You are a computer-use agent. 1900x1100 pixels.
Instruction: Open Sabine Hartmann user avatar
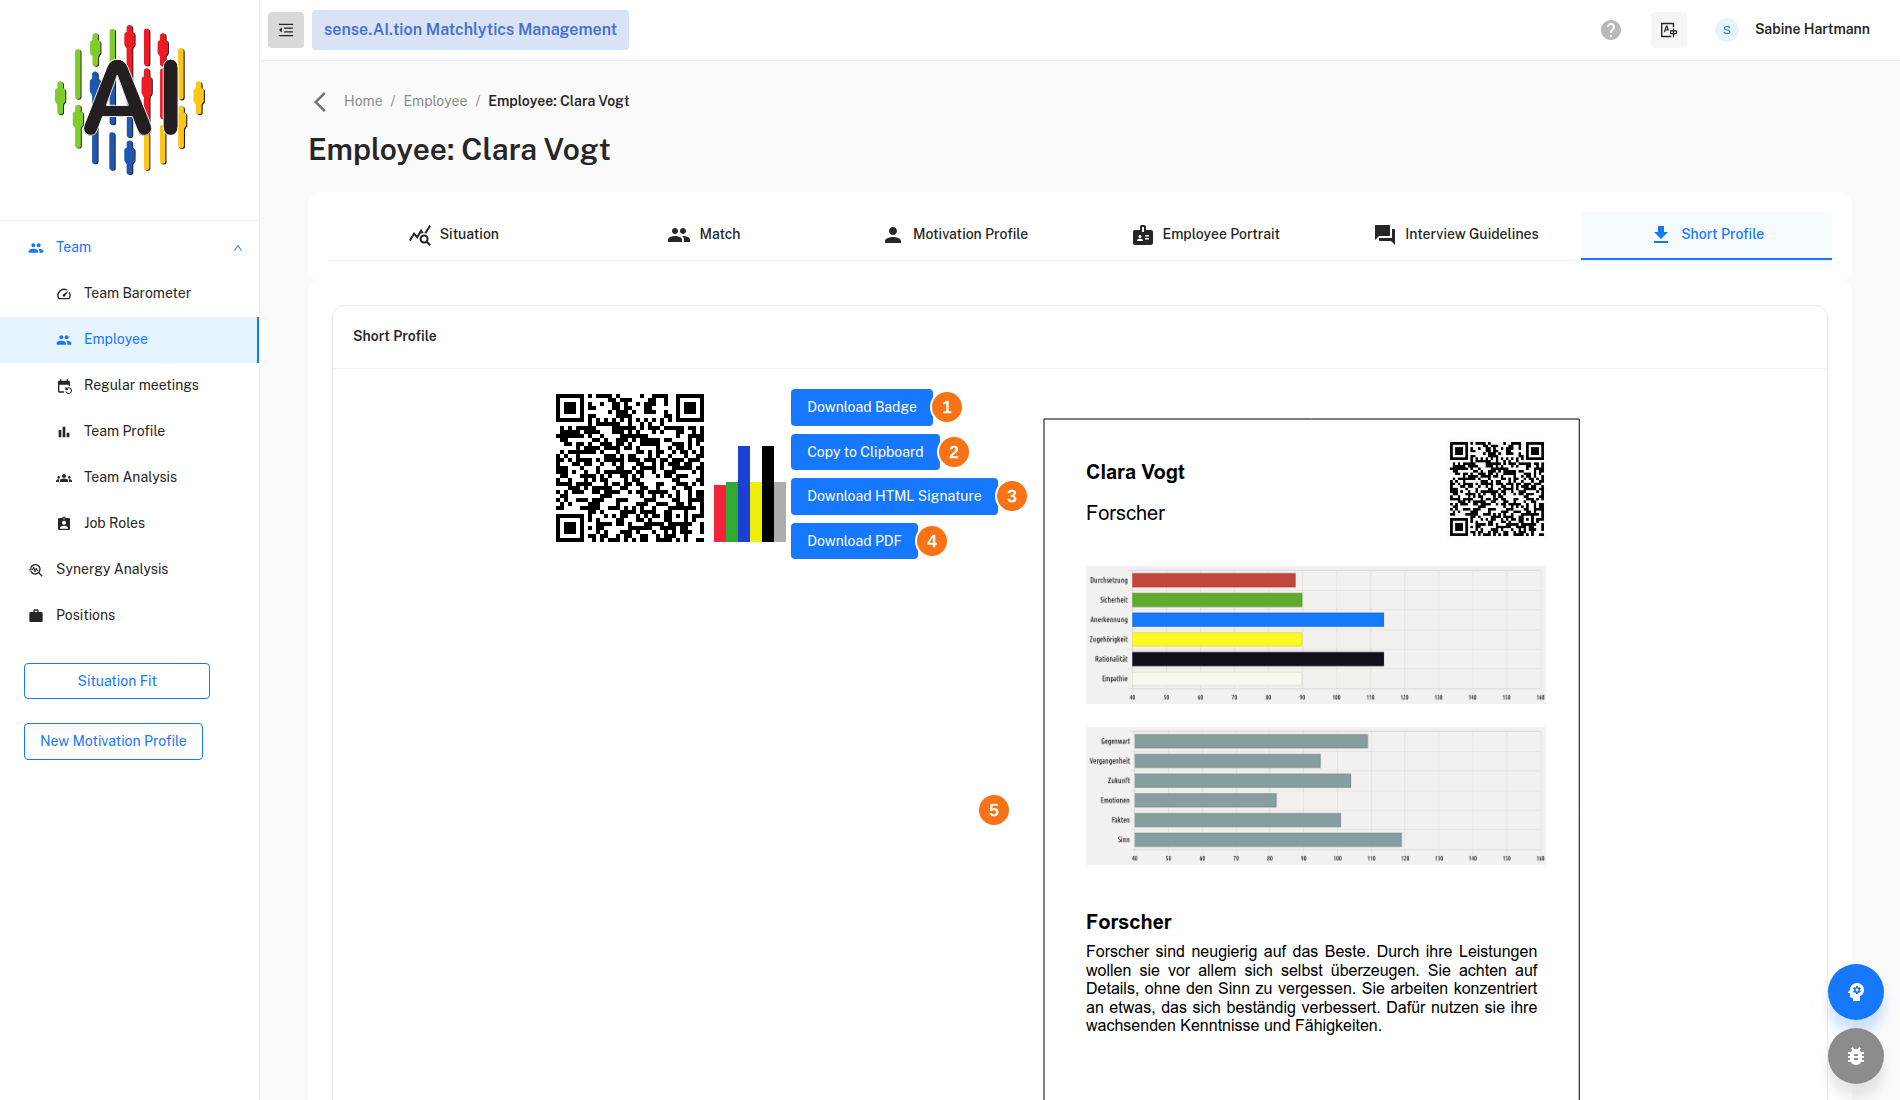click(x=1727, y=30)
